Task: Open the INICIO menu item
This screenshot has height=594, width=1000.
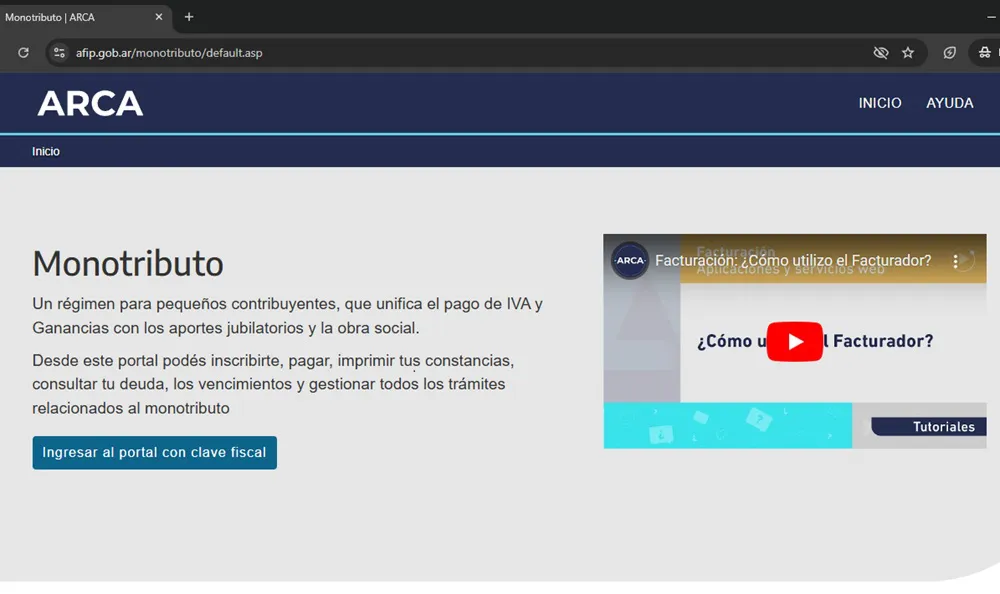Action: click(x=879, y=103)
